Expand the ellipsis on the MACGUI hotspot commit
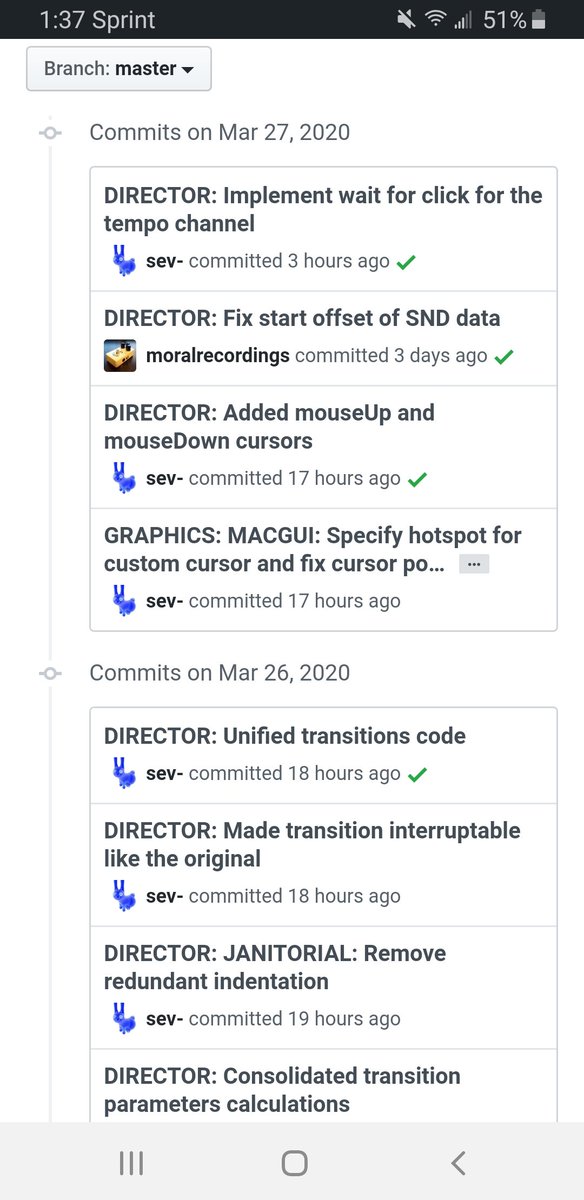The image size is (584, 1200). point(474,564)
